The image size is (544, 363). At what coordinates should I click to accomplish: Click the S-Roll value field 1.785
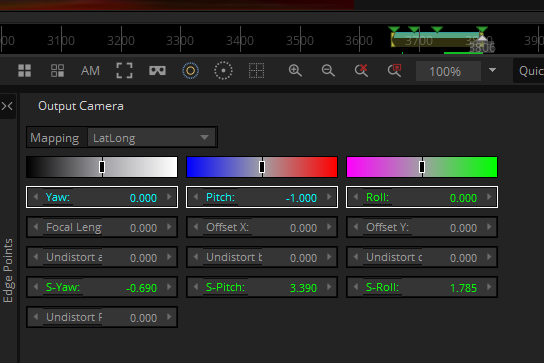(422, 287)
